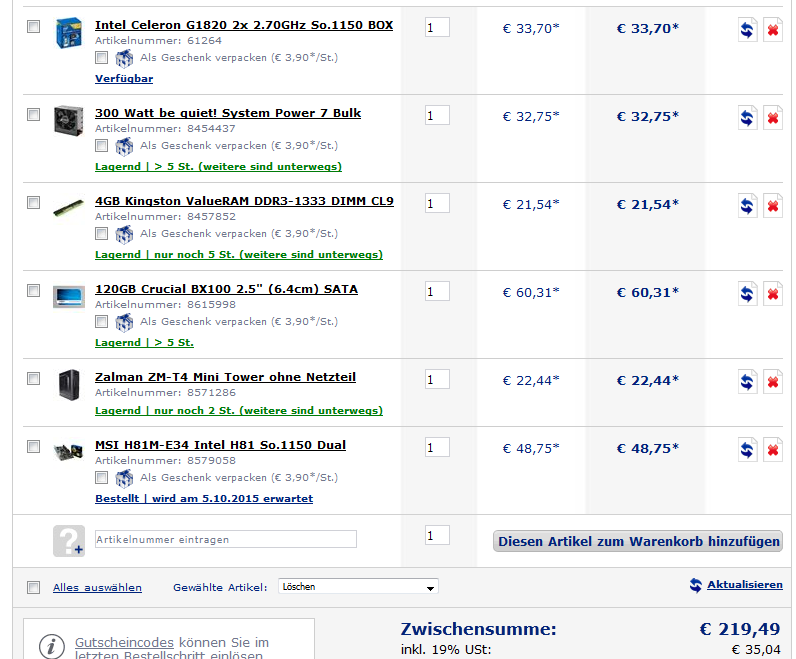Click the info icon beside Gutscheincodes
The height and width of the screenshot is (659, 796).
[x=51, y=646]
